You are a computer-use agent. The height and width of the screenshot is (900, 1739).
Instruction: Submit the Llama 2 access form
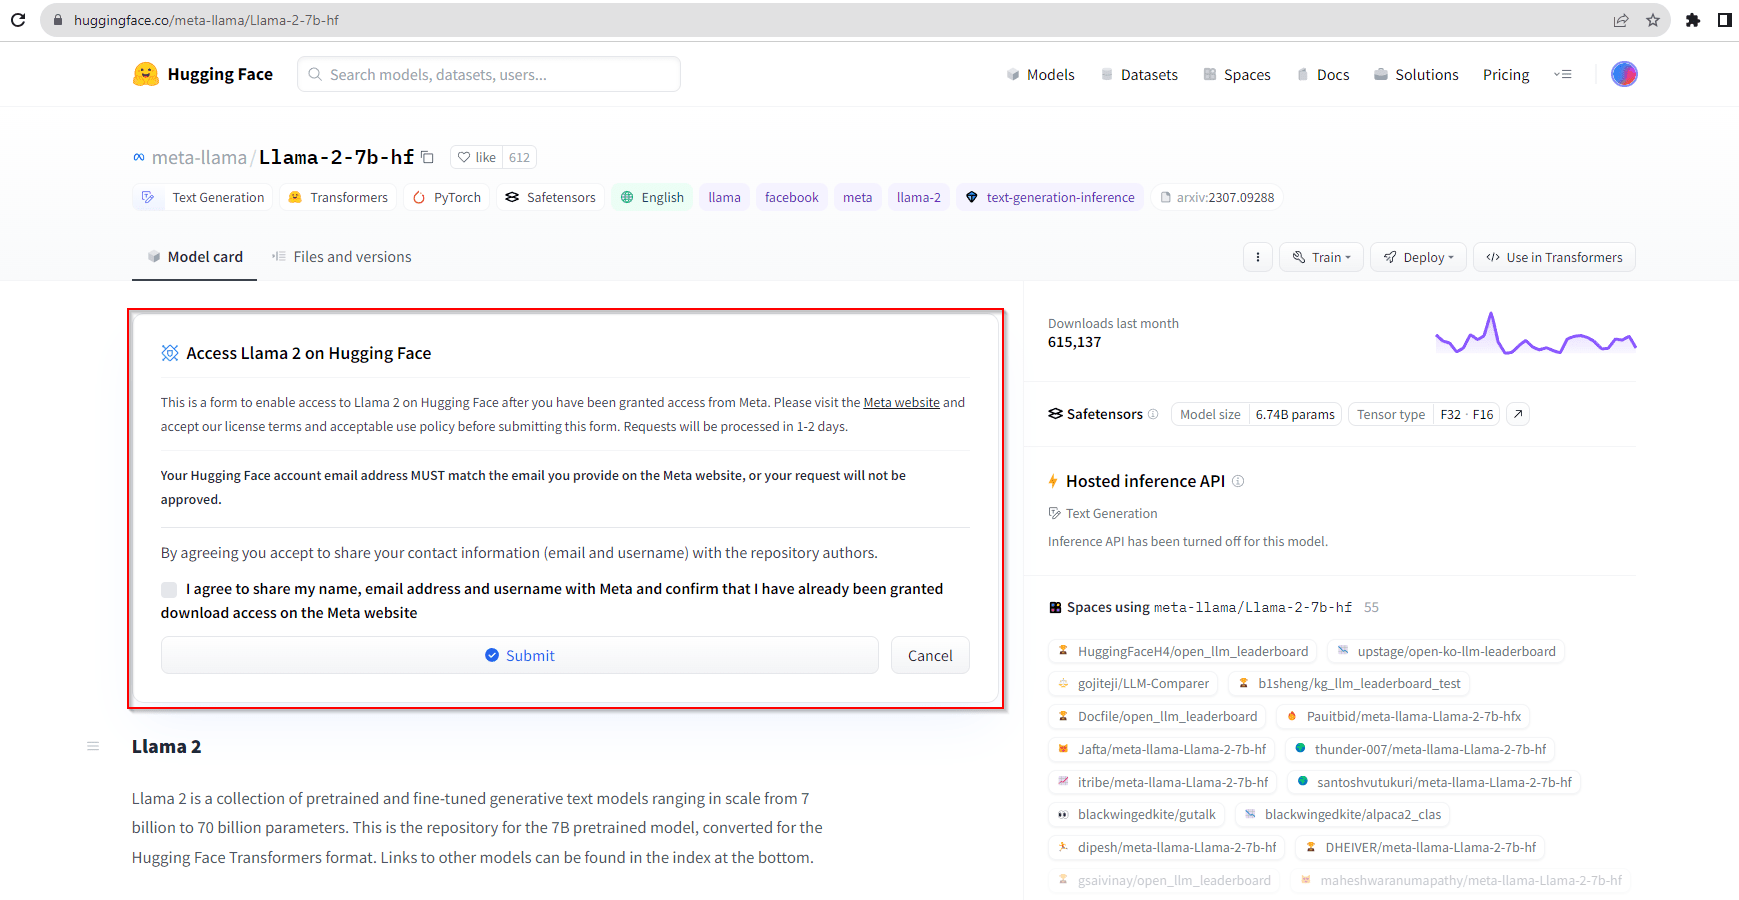pos(519,655)
